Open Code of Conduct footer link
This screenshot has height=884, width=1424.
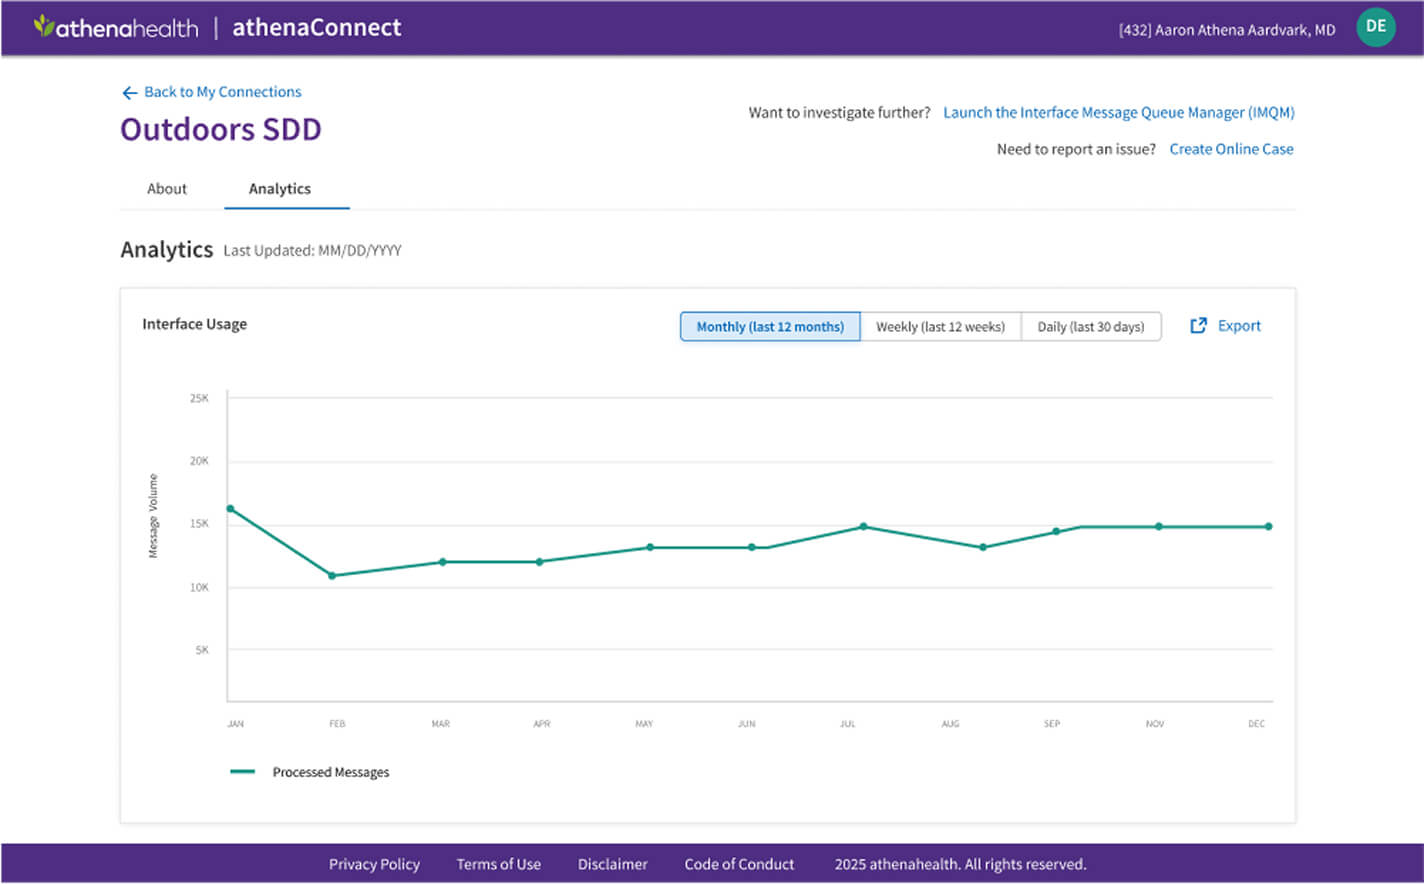point(739,864)
